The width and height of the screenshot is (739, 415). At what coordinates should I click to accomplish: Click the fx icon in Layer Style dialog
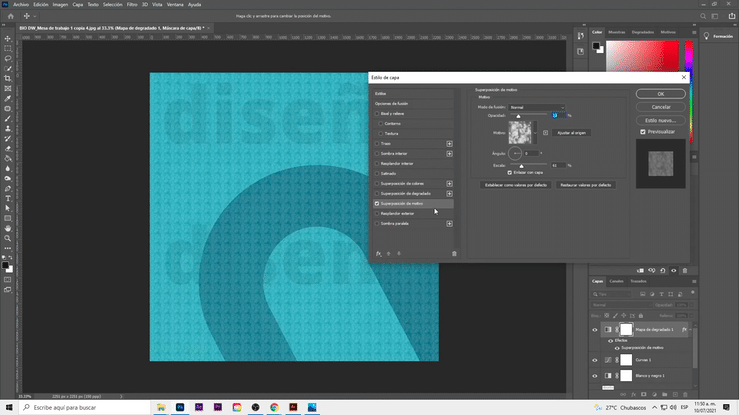pyautogui.click(x=378, y=253)
